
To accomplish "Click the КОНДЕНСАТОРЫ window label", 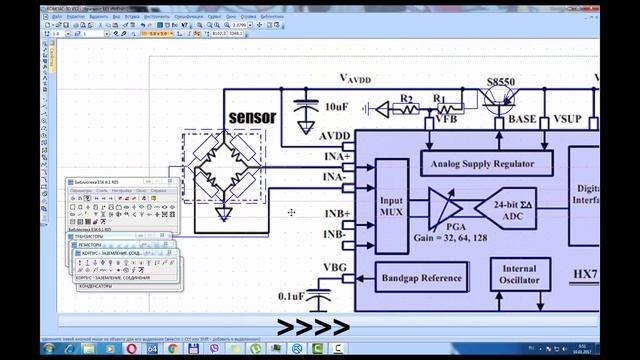I will click(x=96, y=286).
